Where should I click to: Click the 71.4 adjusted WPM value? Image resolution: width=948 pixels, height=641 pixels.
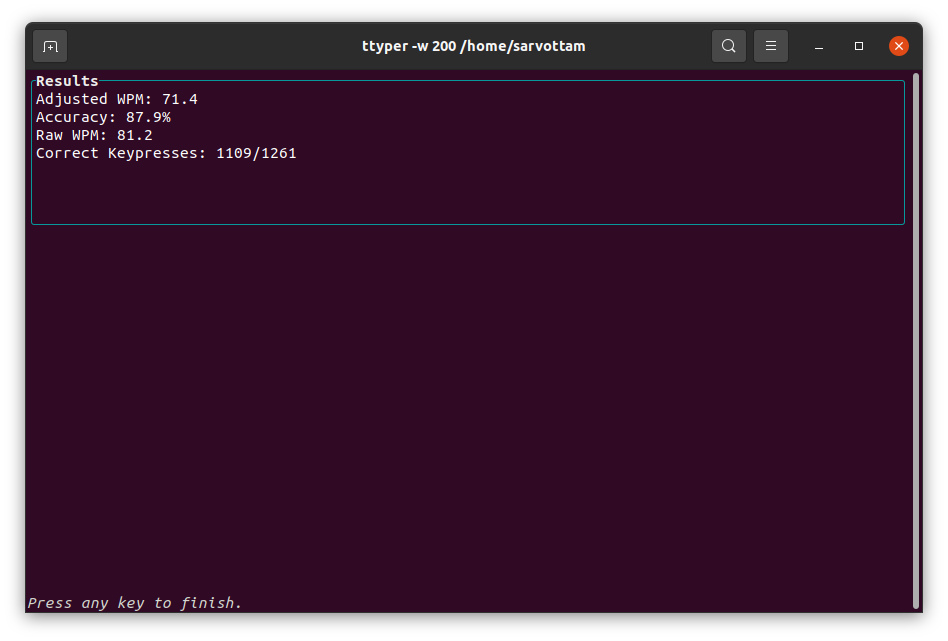[x=180, y=99]
